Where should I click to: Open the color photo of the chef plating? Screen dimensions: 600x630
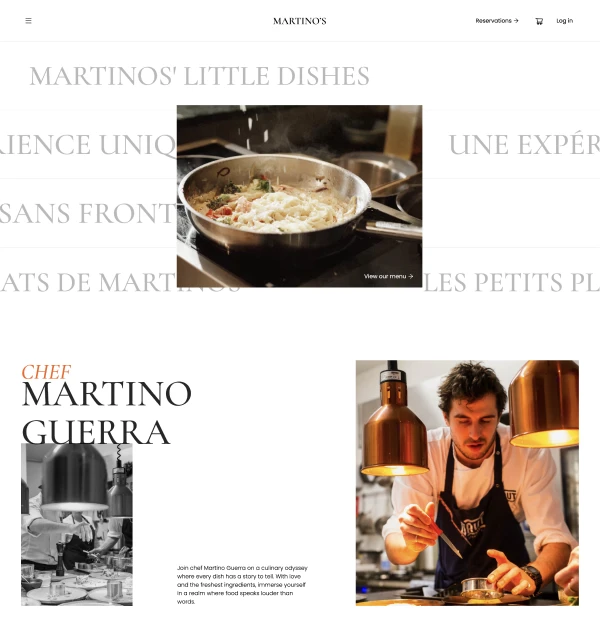(467, 483)
